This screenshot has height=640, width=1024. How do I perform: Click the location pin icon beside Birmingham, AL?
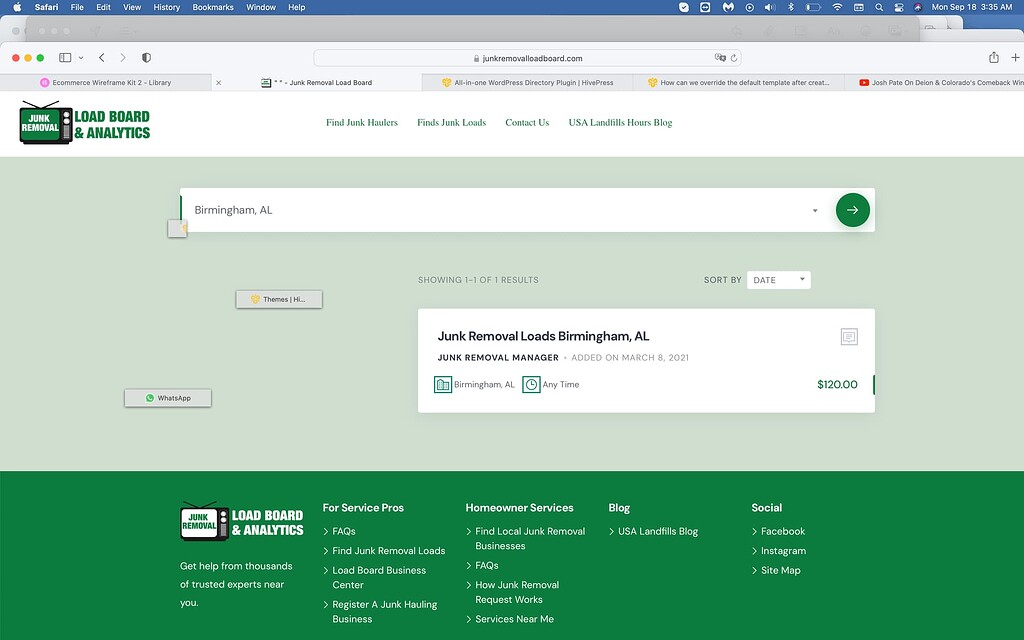coord(441,384)
